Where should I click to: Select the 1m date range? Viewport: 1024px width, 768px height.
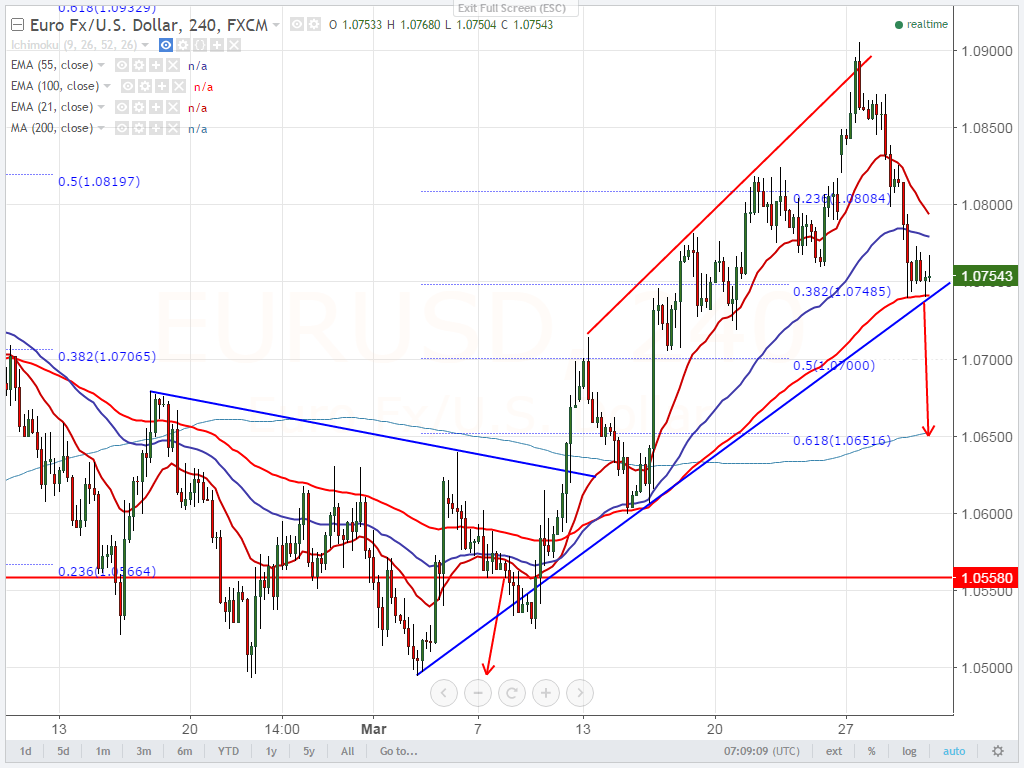(103, 751)
